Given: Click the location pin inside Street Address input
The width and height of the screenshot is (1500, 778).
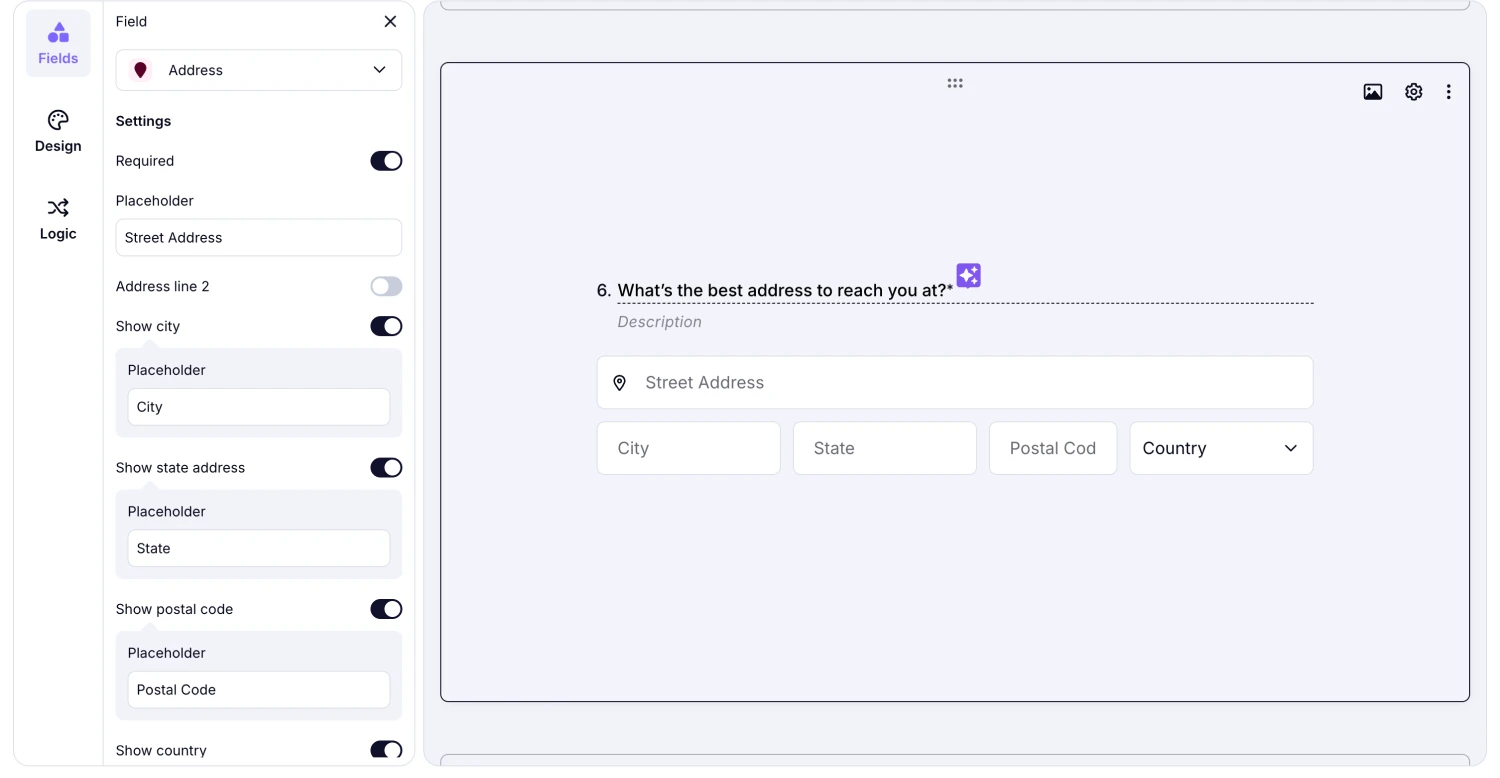Looking at the screenshot, I should click(619, 382).
